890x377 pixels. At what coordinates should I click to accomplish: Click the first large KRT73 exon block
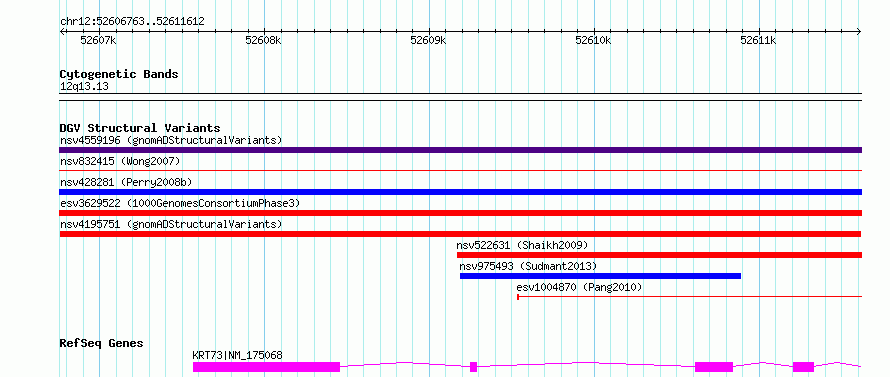pyautogui.click(x=266, y=367)
